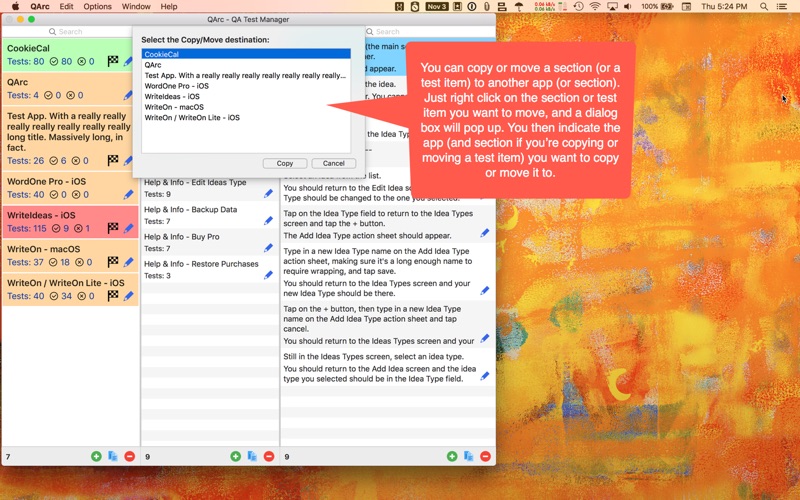This screenshot has height=500, width=800.
Task: Add a new app with the green plus in the apps column
Action: [x=96, y=456]
